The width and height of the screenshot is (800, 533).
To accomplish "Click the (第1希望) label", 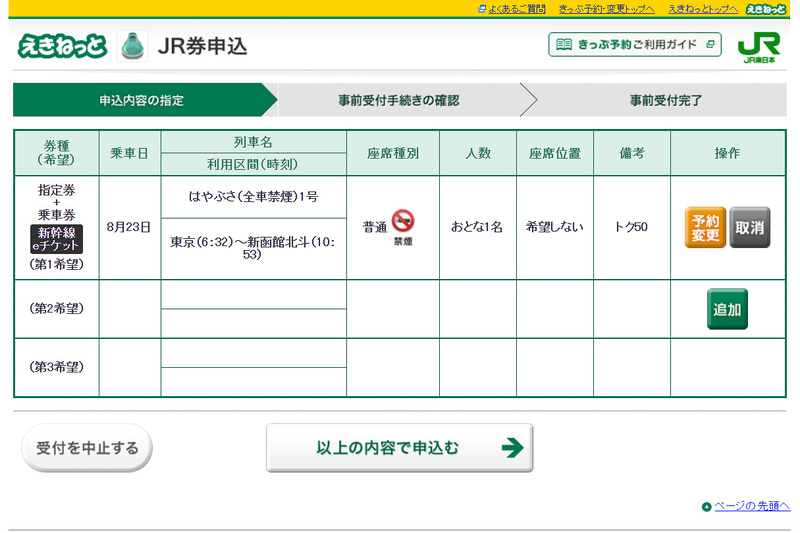I will pyautogui.click(x=56, y=264).
